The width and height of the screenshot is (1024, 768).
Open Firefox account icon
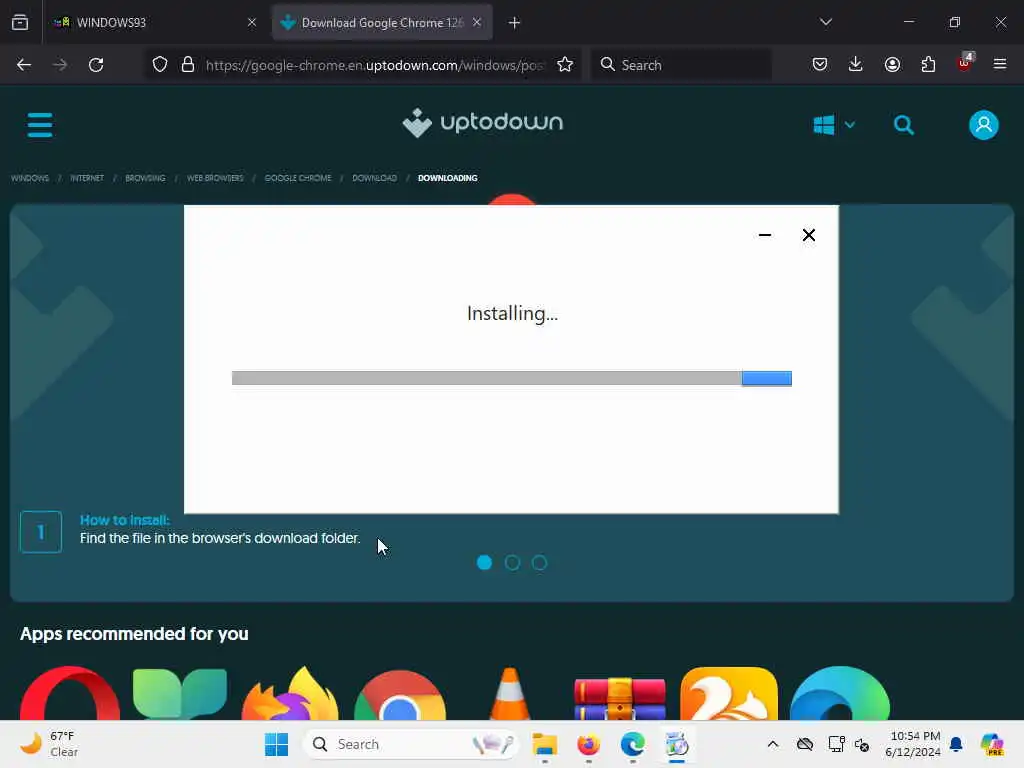pyautogui.click(x=892, y=65)
